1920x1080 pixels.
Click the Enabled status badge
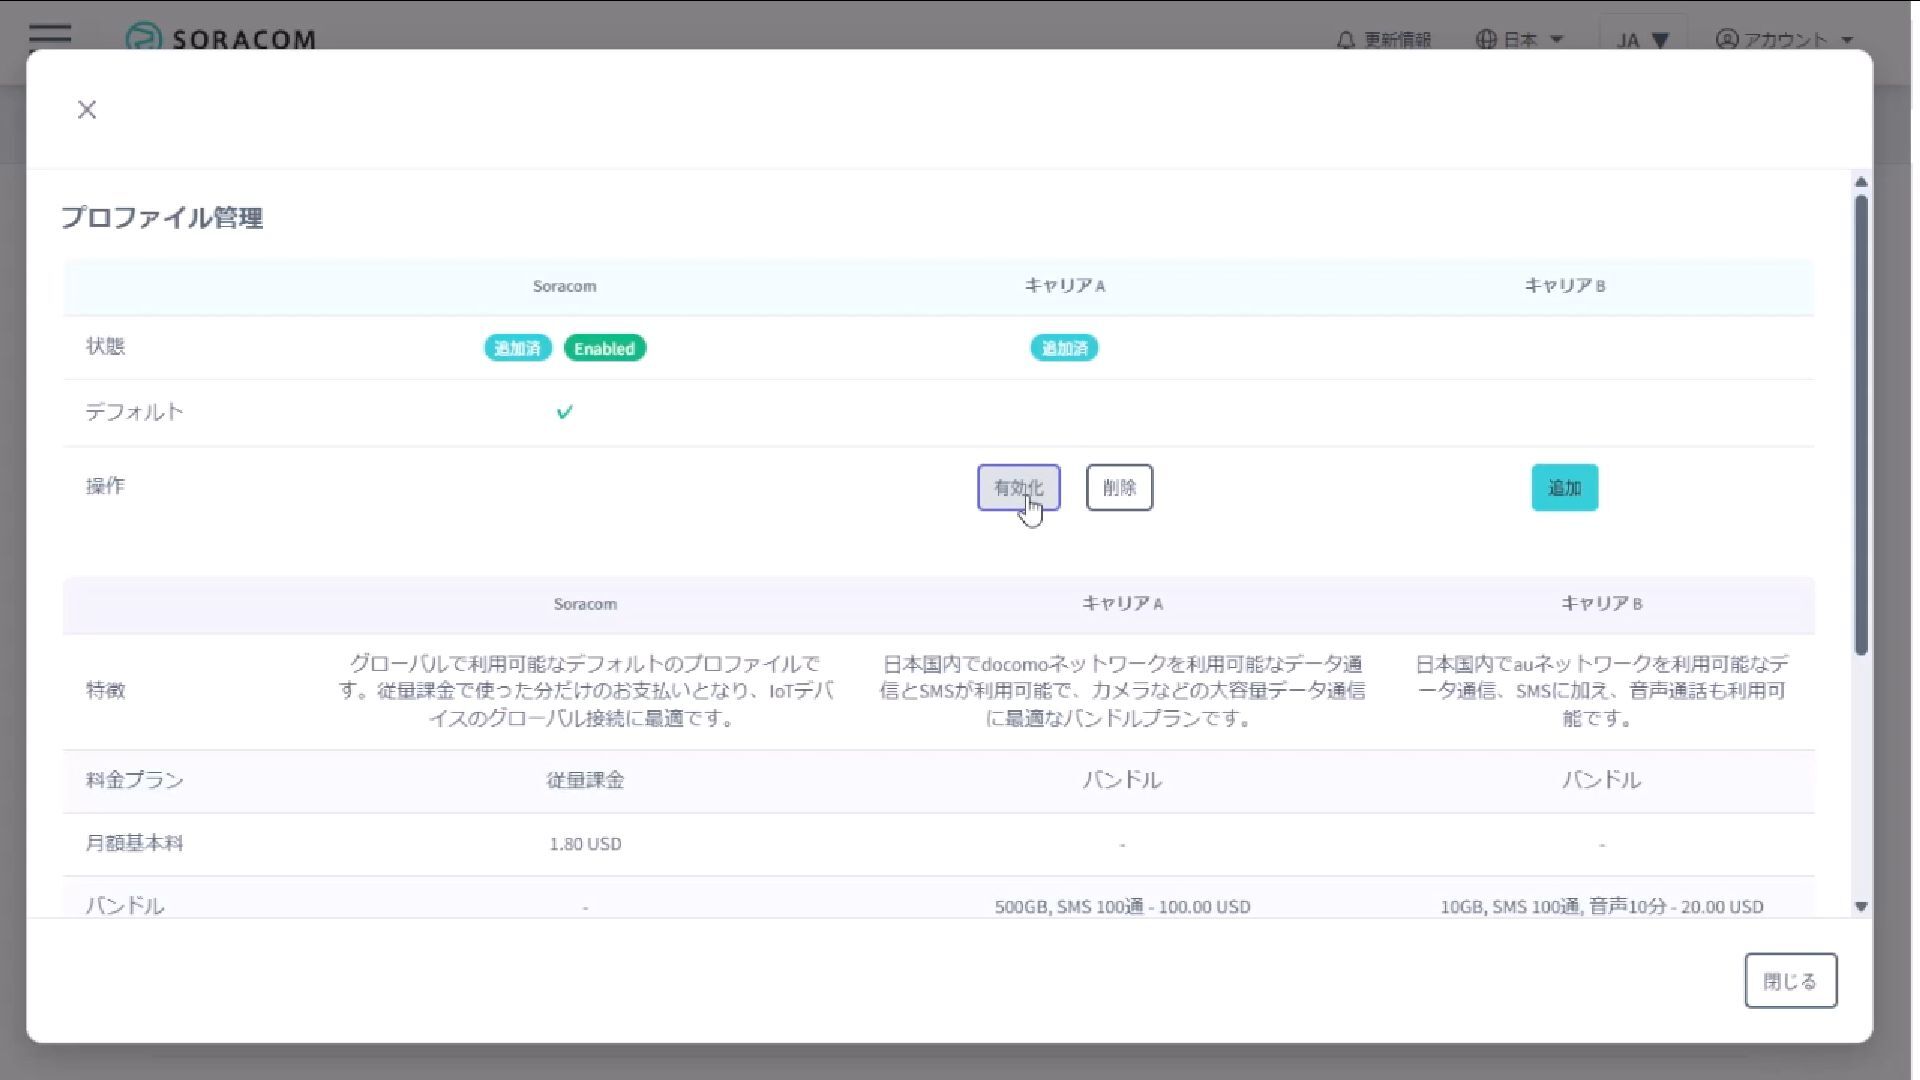tap(604, 348)
